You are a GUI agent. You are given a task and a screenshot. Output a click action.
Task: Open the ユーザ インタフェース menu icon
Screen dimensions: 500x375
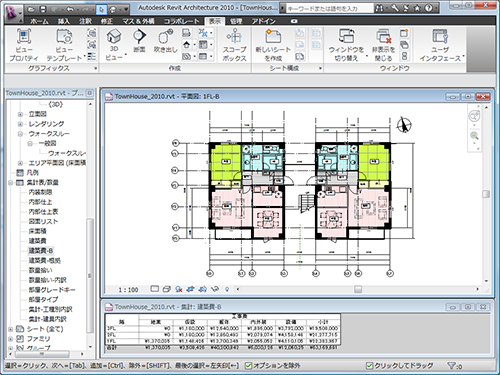point(440,36)
